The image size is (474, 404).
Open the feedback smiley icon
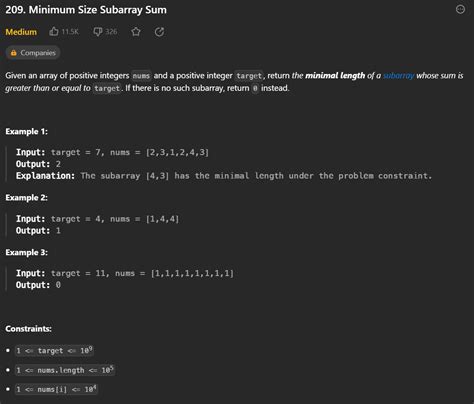(x=460, y=9)
